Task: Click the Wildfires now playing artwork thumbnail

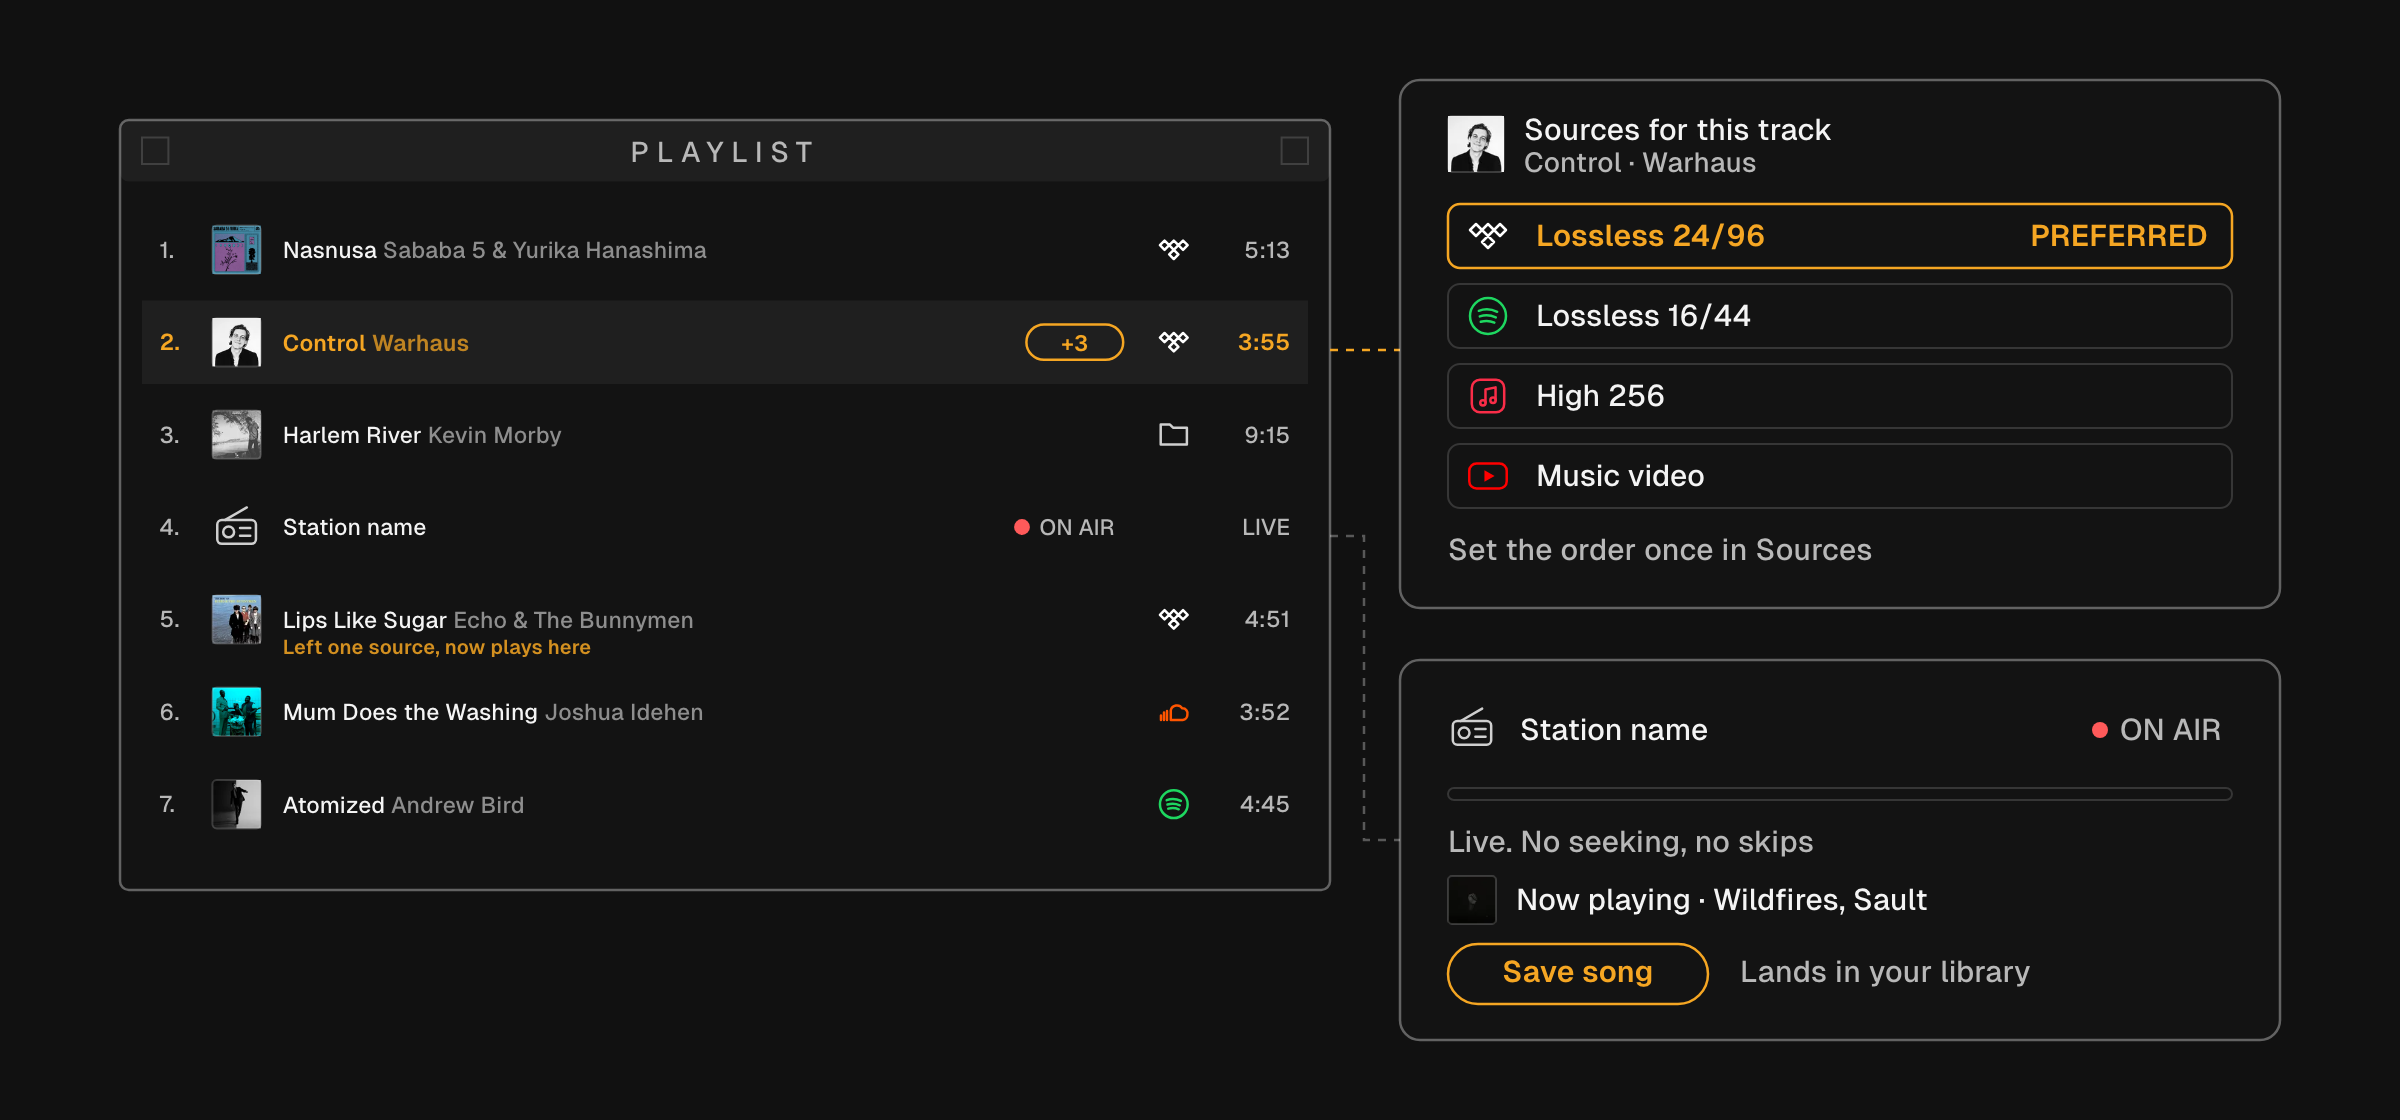Action: point(1471,900)
